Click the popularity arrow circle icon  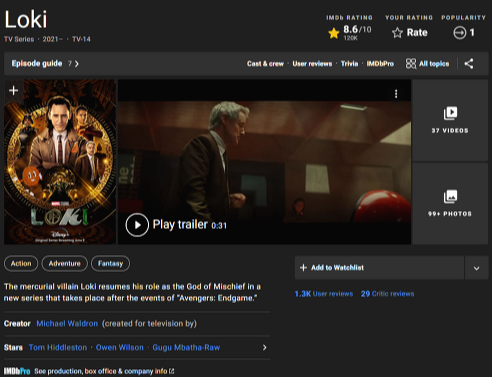[x=460, y=33]
